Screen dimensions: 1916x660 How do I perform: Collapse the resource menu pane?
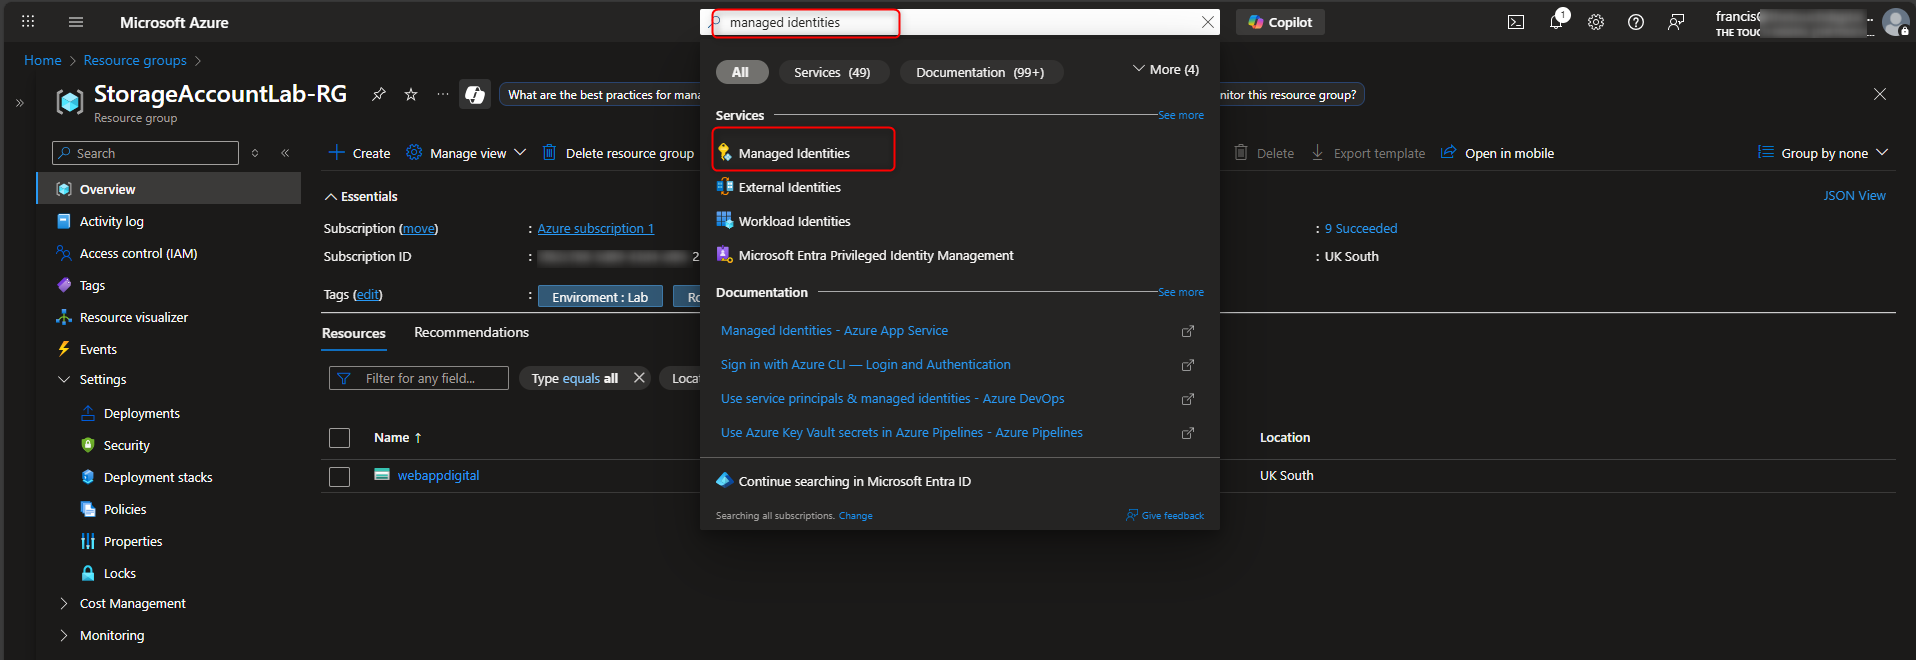[x=286, y=153]
